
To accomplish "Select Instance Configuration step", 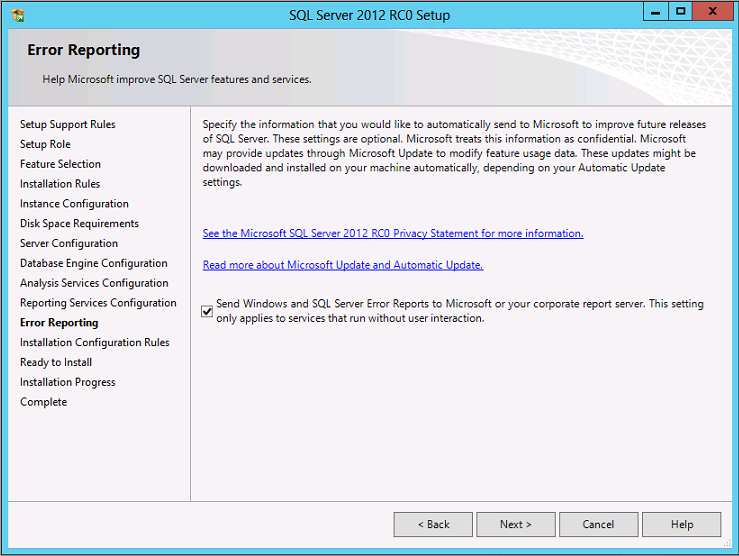I will (x=74, y=204).
